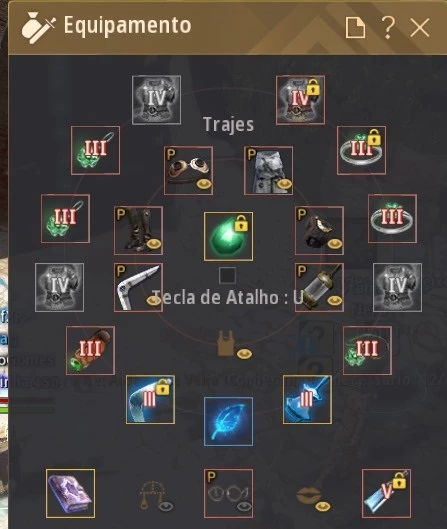Select the locked tier III blue main weapon
447x529 pixels.
[150, 399]
